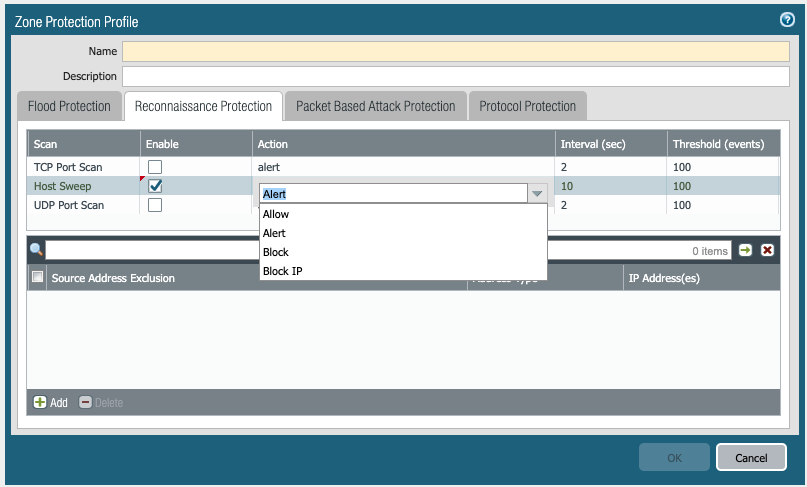This screenshot has height=487, width=807.
Task: Click the Cancel button
Action: click(751, 458)
